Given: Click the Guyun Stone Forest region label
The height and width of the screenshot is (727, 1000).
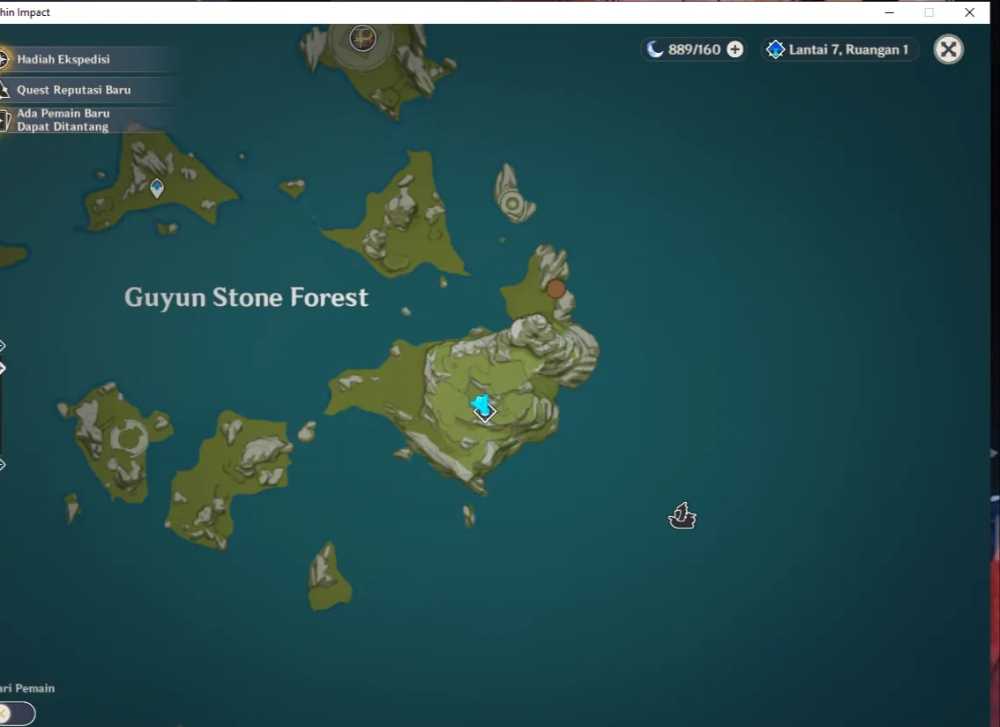Looking at the screenshot, I should [246, 297].
